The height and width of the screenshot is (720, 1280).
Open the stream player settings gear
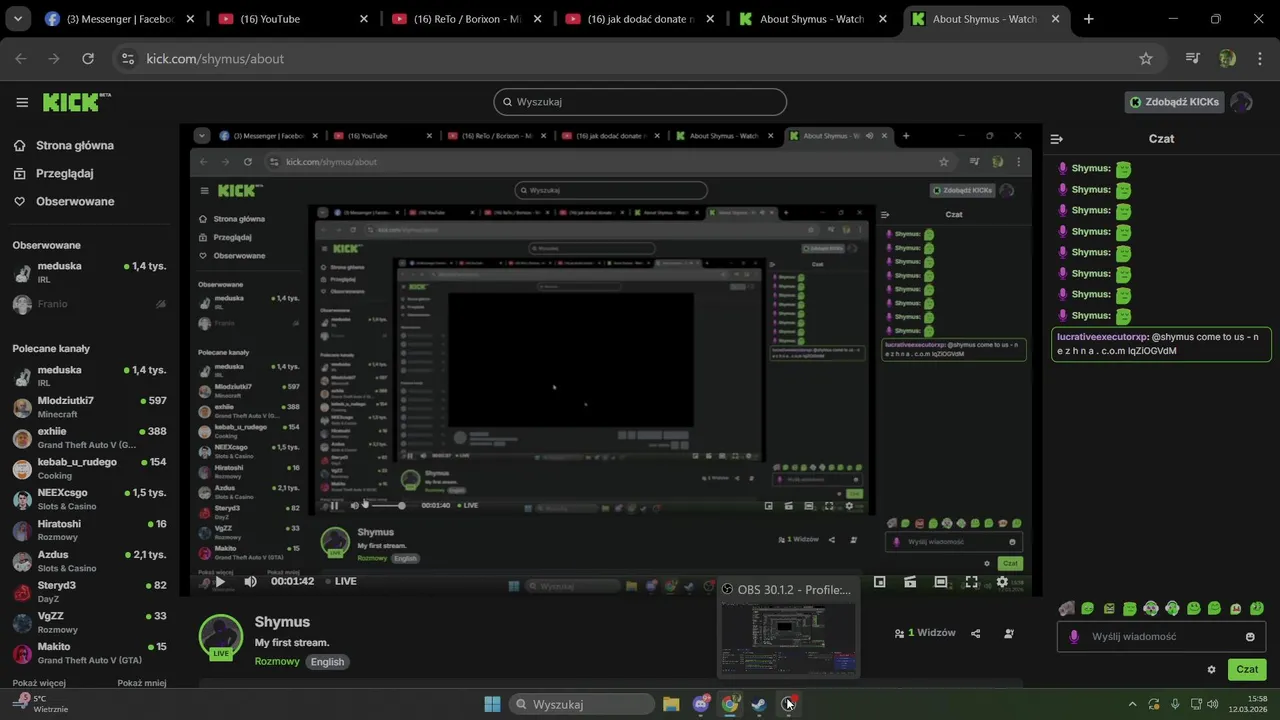tap(1002, 581)
